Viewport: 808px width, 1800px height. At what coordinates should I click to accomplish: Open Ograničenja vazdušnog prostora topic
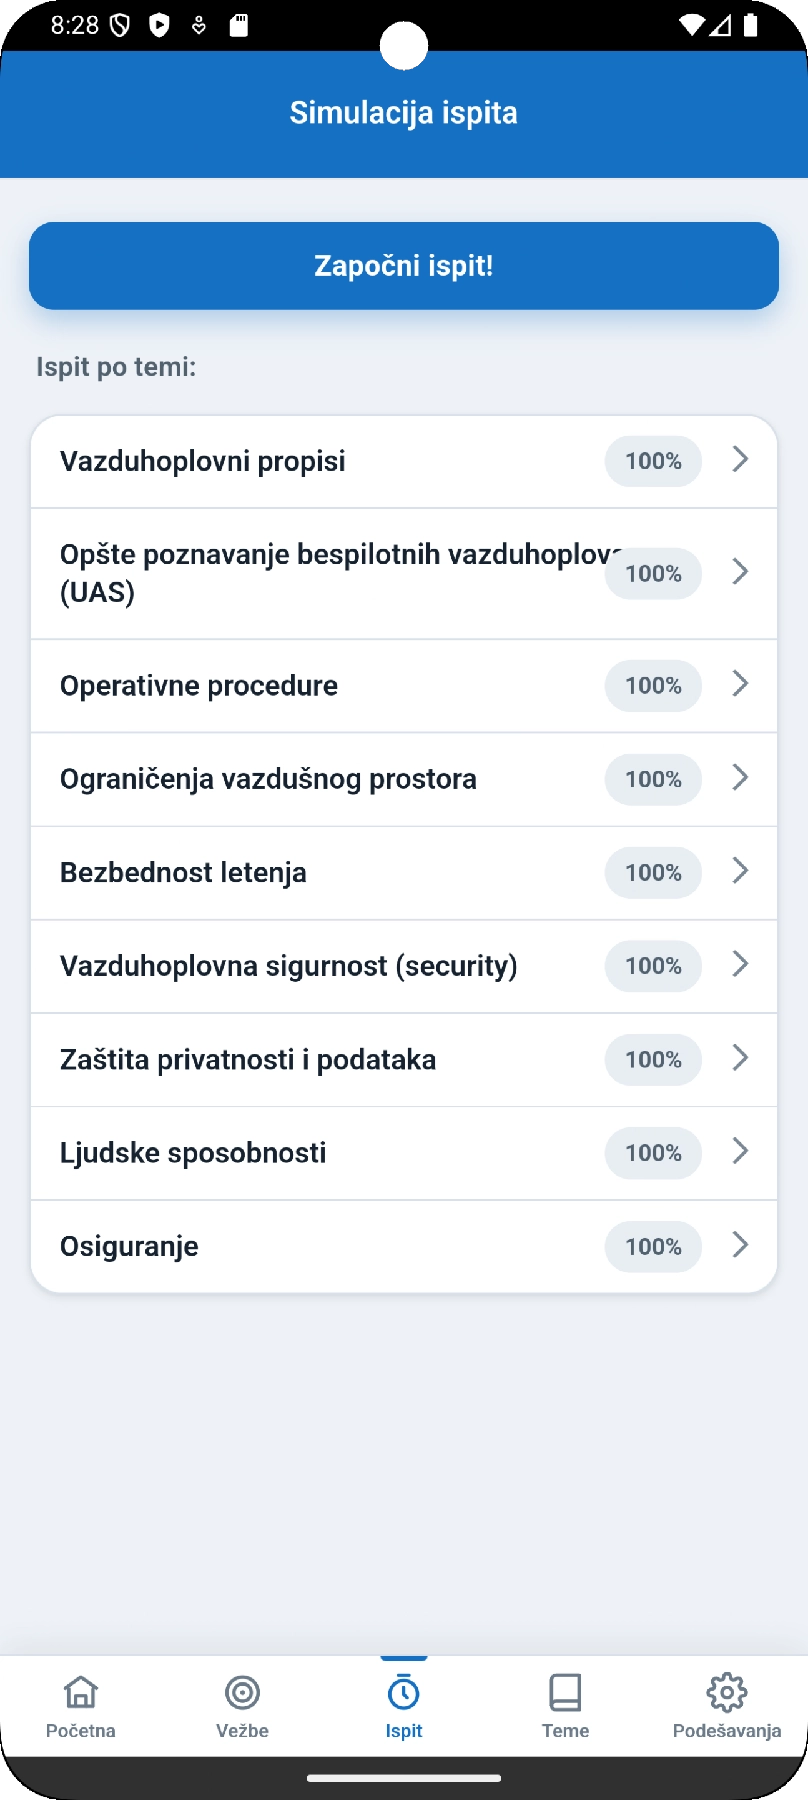(x=404, y=779)
